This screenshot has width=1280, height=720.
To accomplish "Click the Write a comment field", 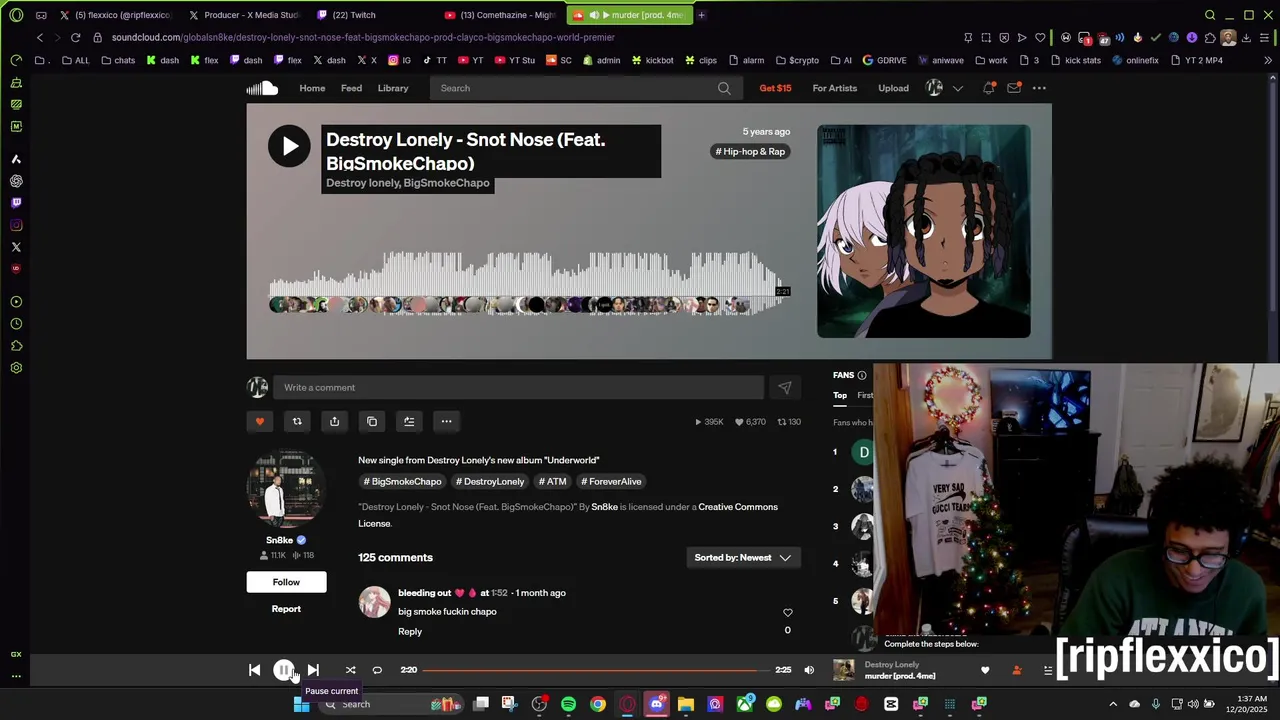I will pyautogui.click(x=520, y=387).
